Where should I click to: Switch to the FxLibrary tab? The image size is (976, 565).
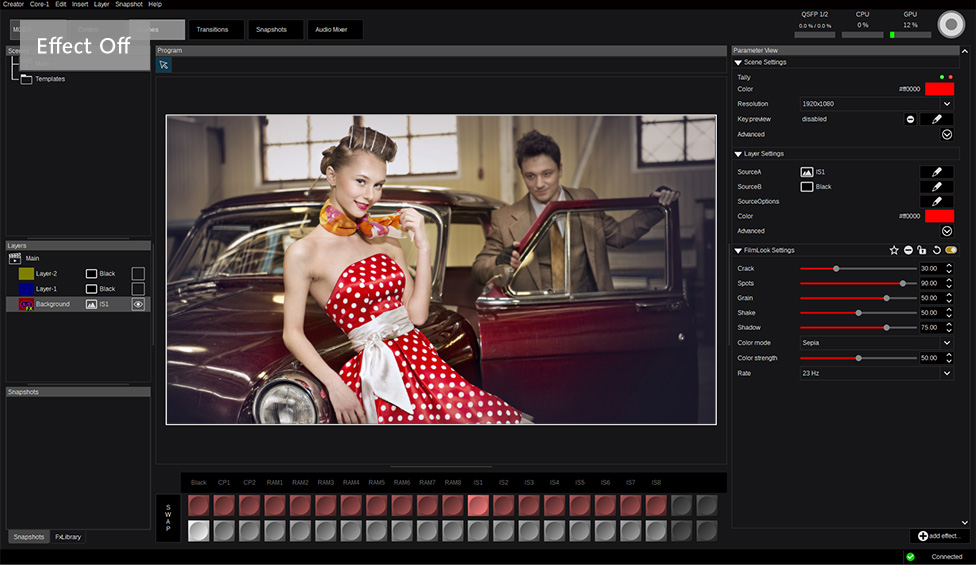tap(68, 537)
